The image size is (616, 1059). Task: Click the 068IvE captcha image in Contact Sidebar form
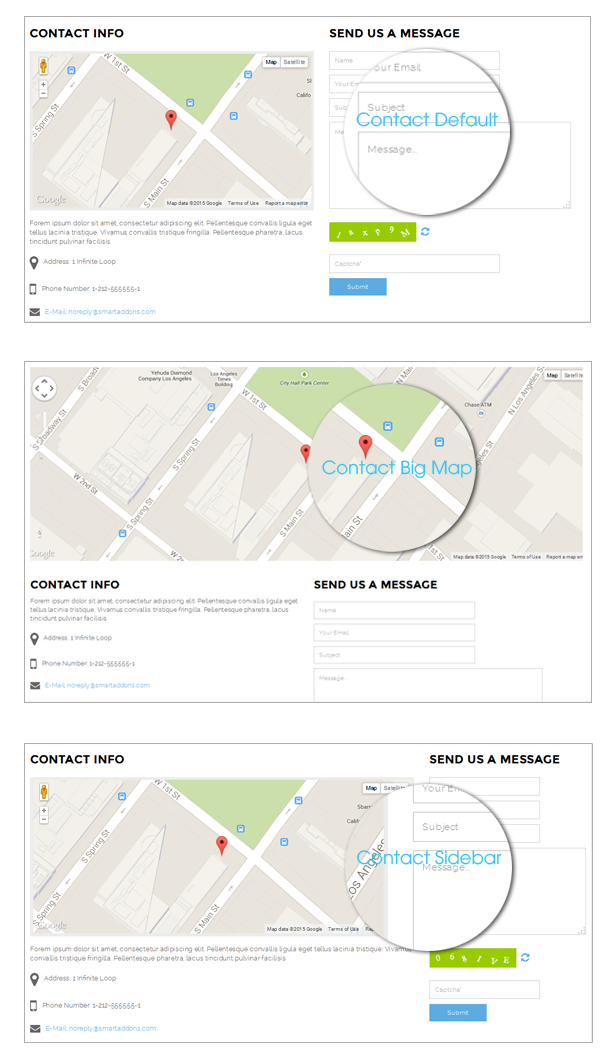point(473,958)
